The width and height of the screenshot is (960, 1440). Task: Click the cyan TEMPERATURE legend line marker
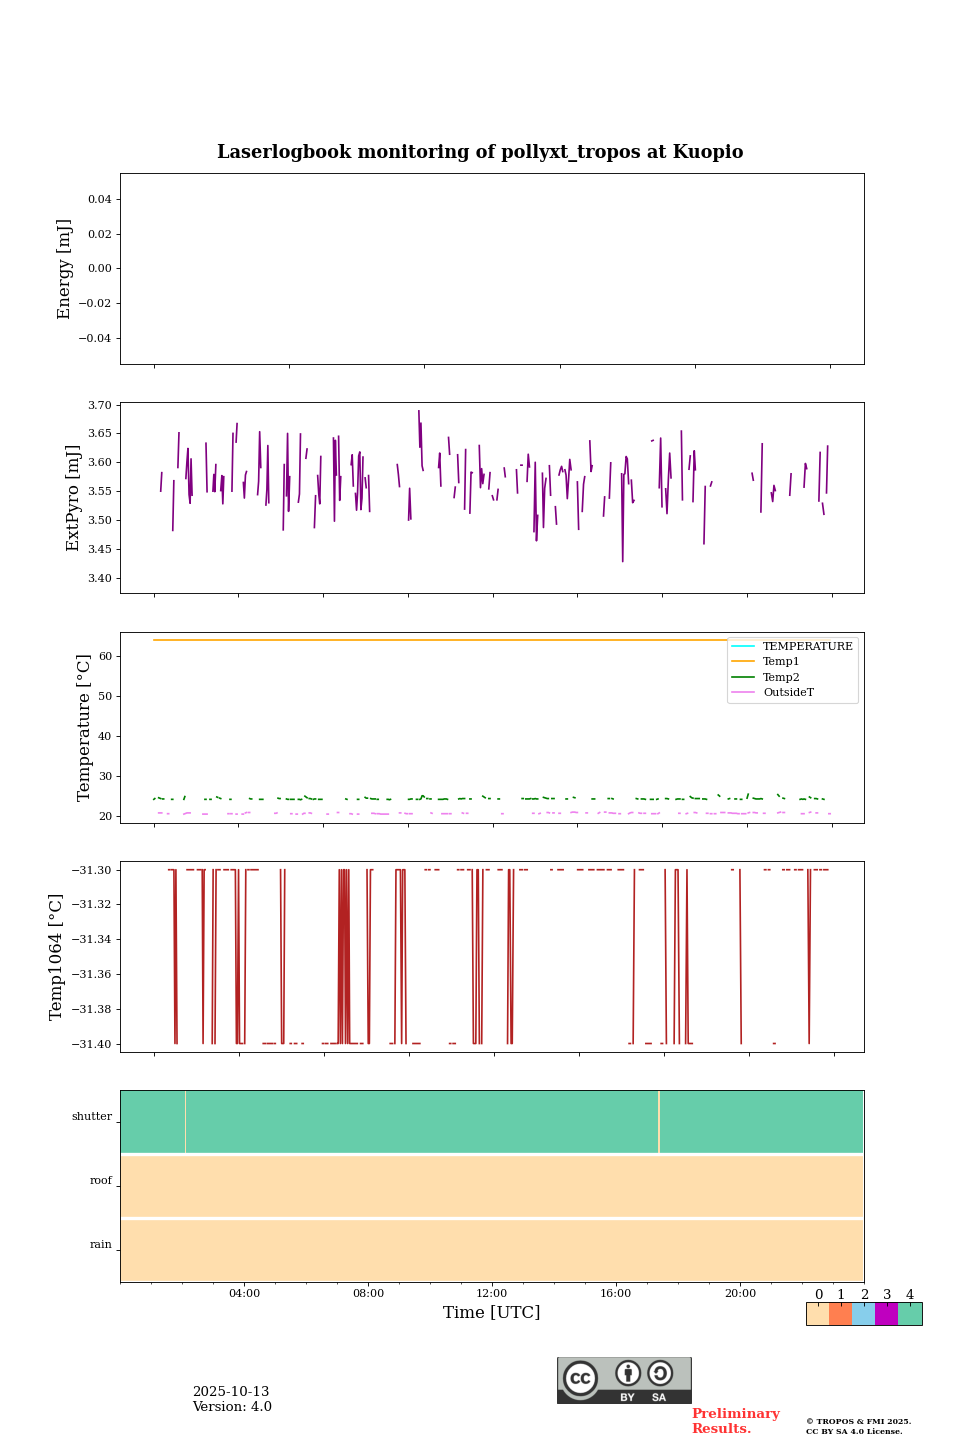tap(743, 647)
